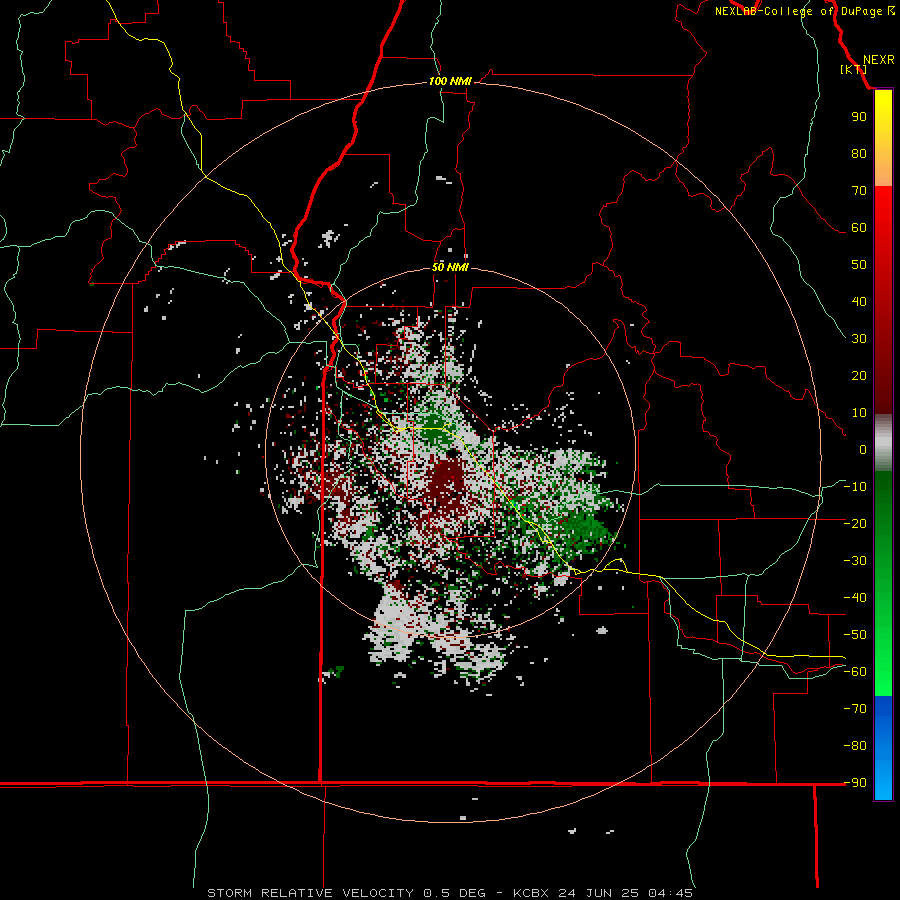Click the scale's 50 value label
Viewport: 900px width, 900px height.
click(859, 265)
